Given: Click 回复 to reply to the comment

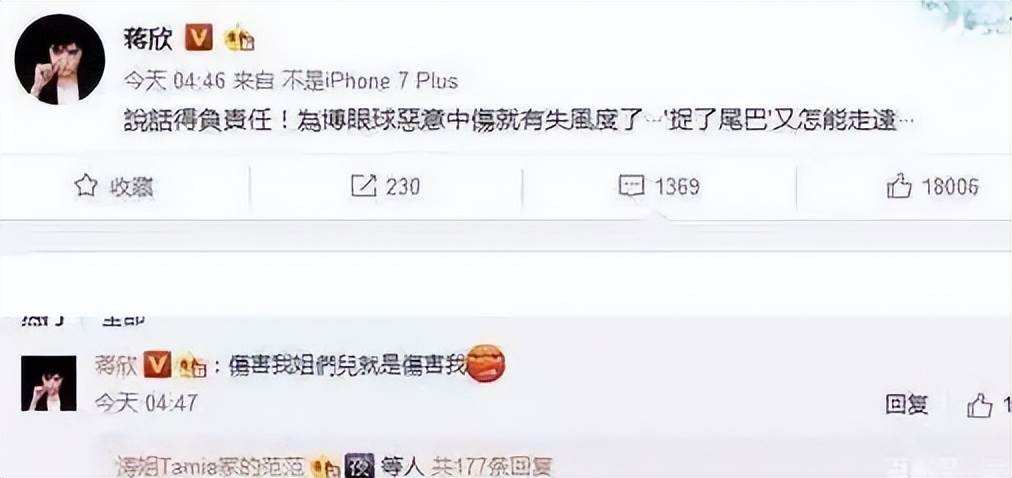Looking at the screenshot, I should (x=906, y=405).
